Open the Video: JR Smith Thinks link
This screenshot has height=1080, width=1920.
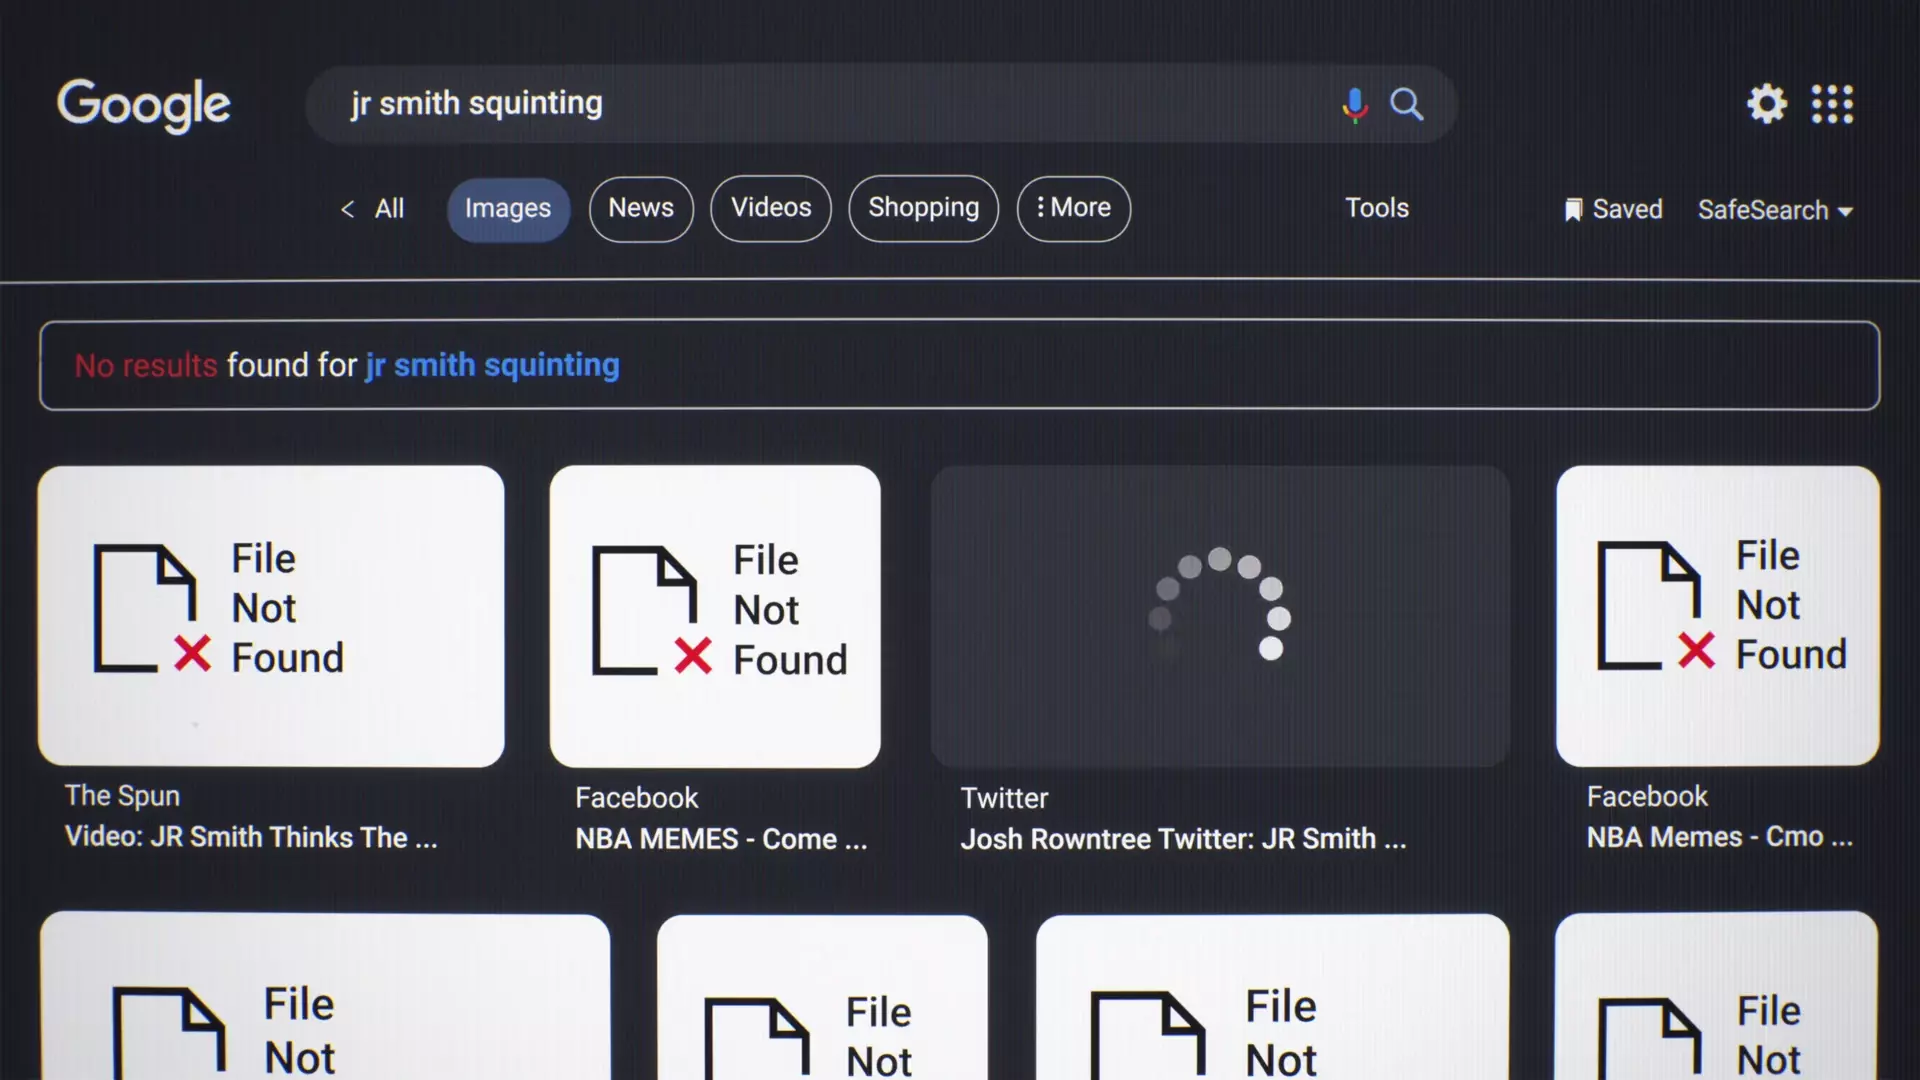pyautogui.click(x=251, y=837)
